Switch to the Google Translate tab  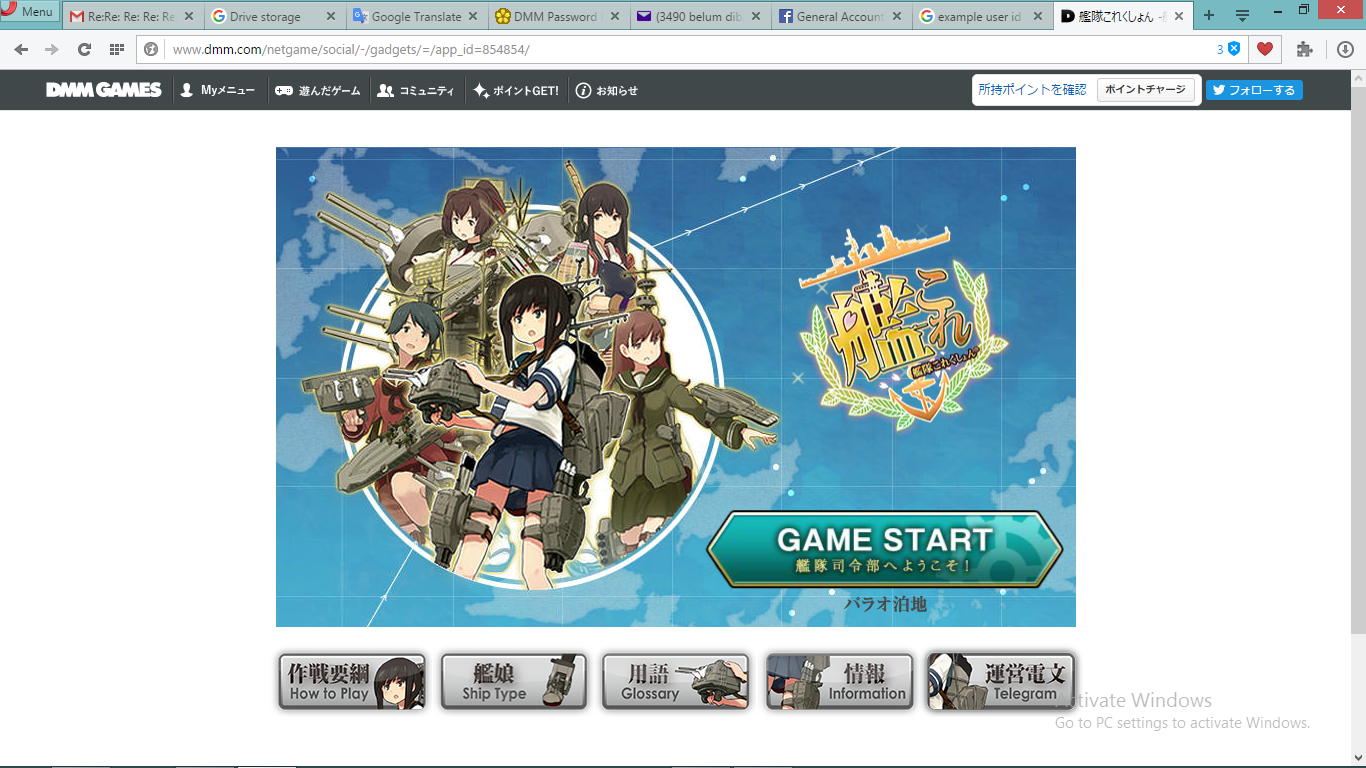coord(416,17)
